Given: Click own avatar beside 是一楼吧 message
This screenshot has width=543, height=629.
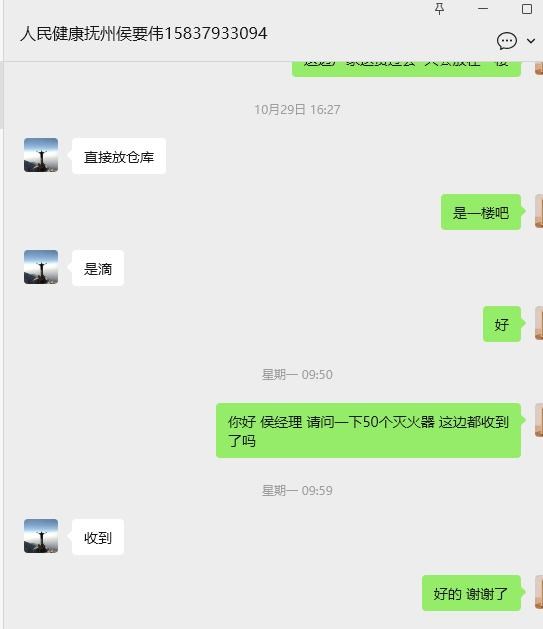Looking at the screenshot, I should 539,211.
